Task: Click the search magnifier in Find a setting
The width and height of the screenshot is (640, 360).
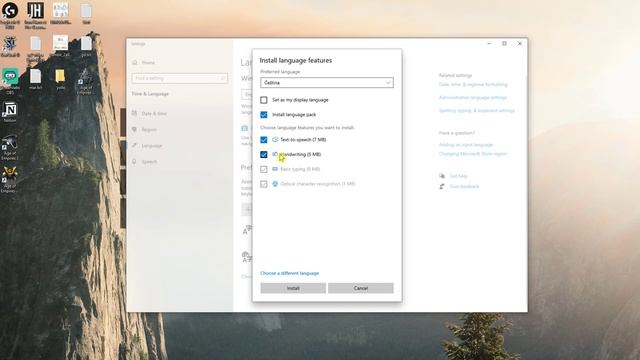Action: (x=223, y=78)
